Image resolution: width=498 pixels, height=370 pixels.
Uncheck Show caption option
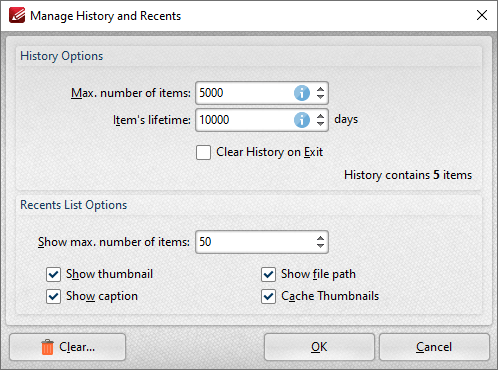tap(53, 296)
